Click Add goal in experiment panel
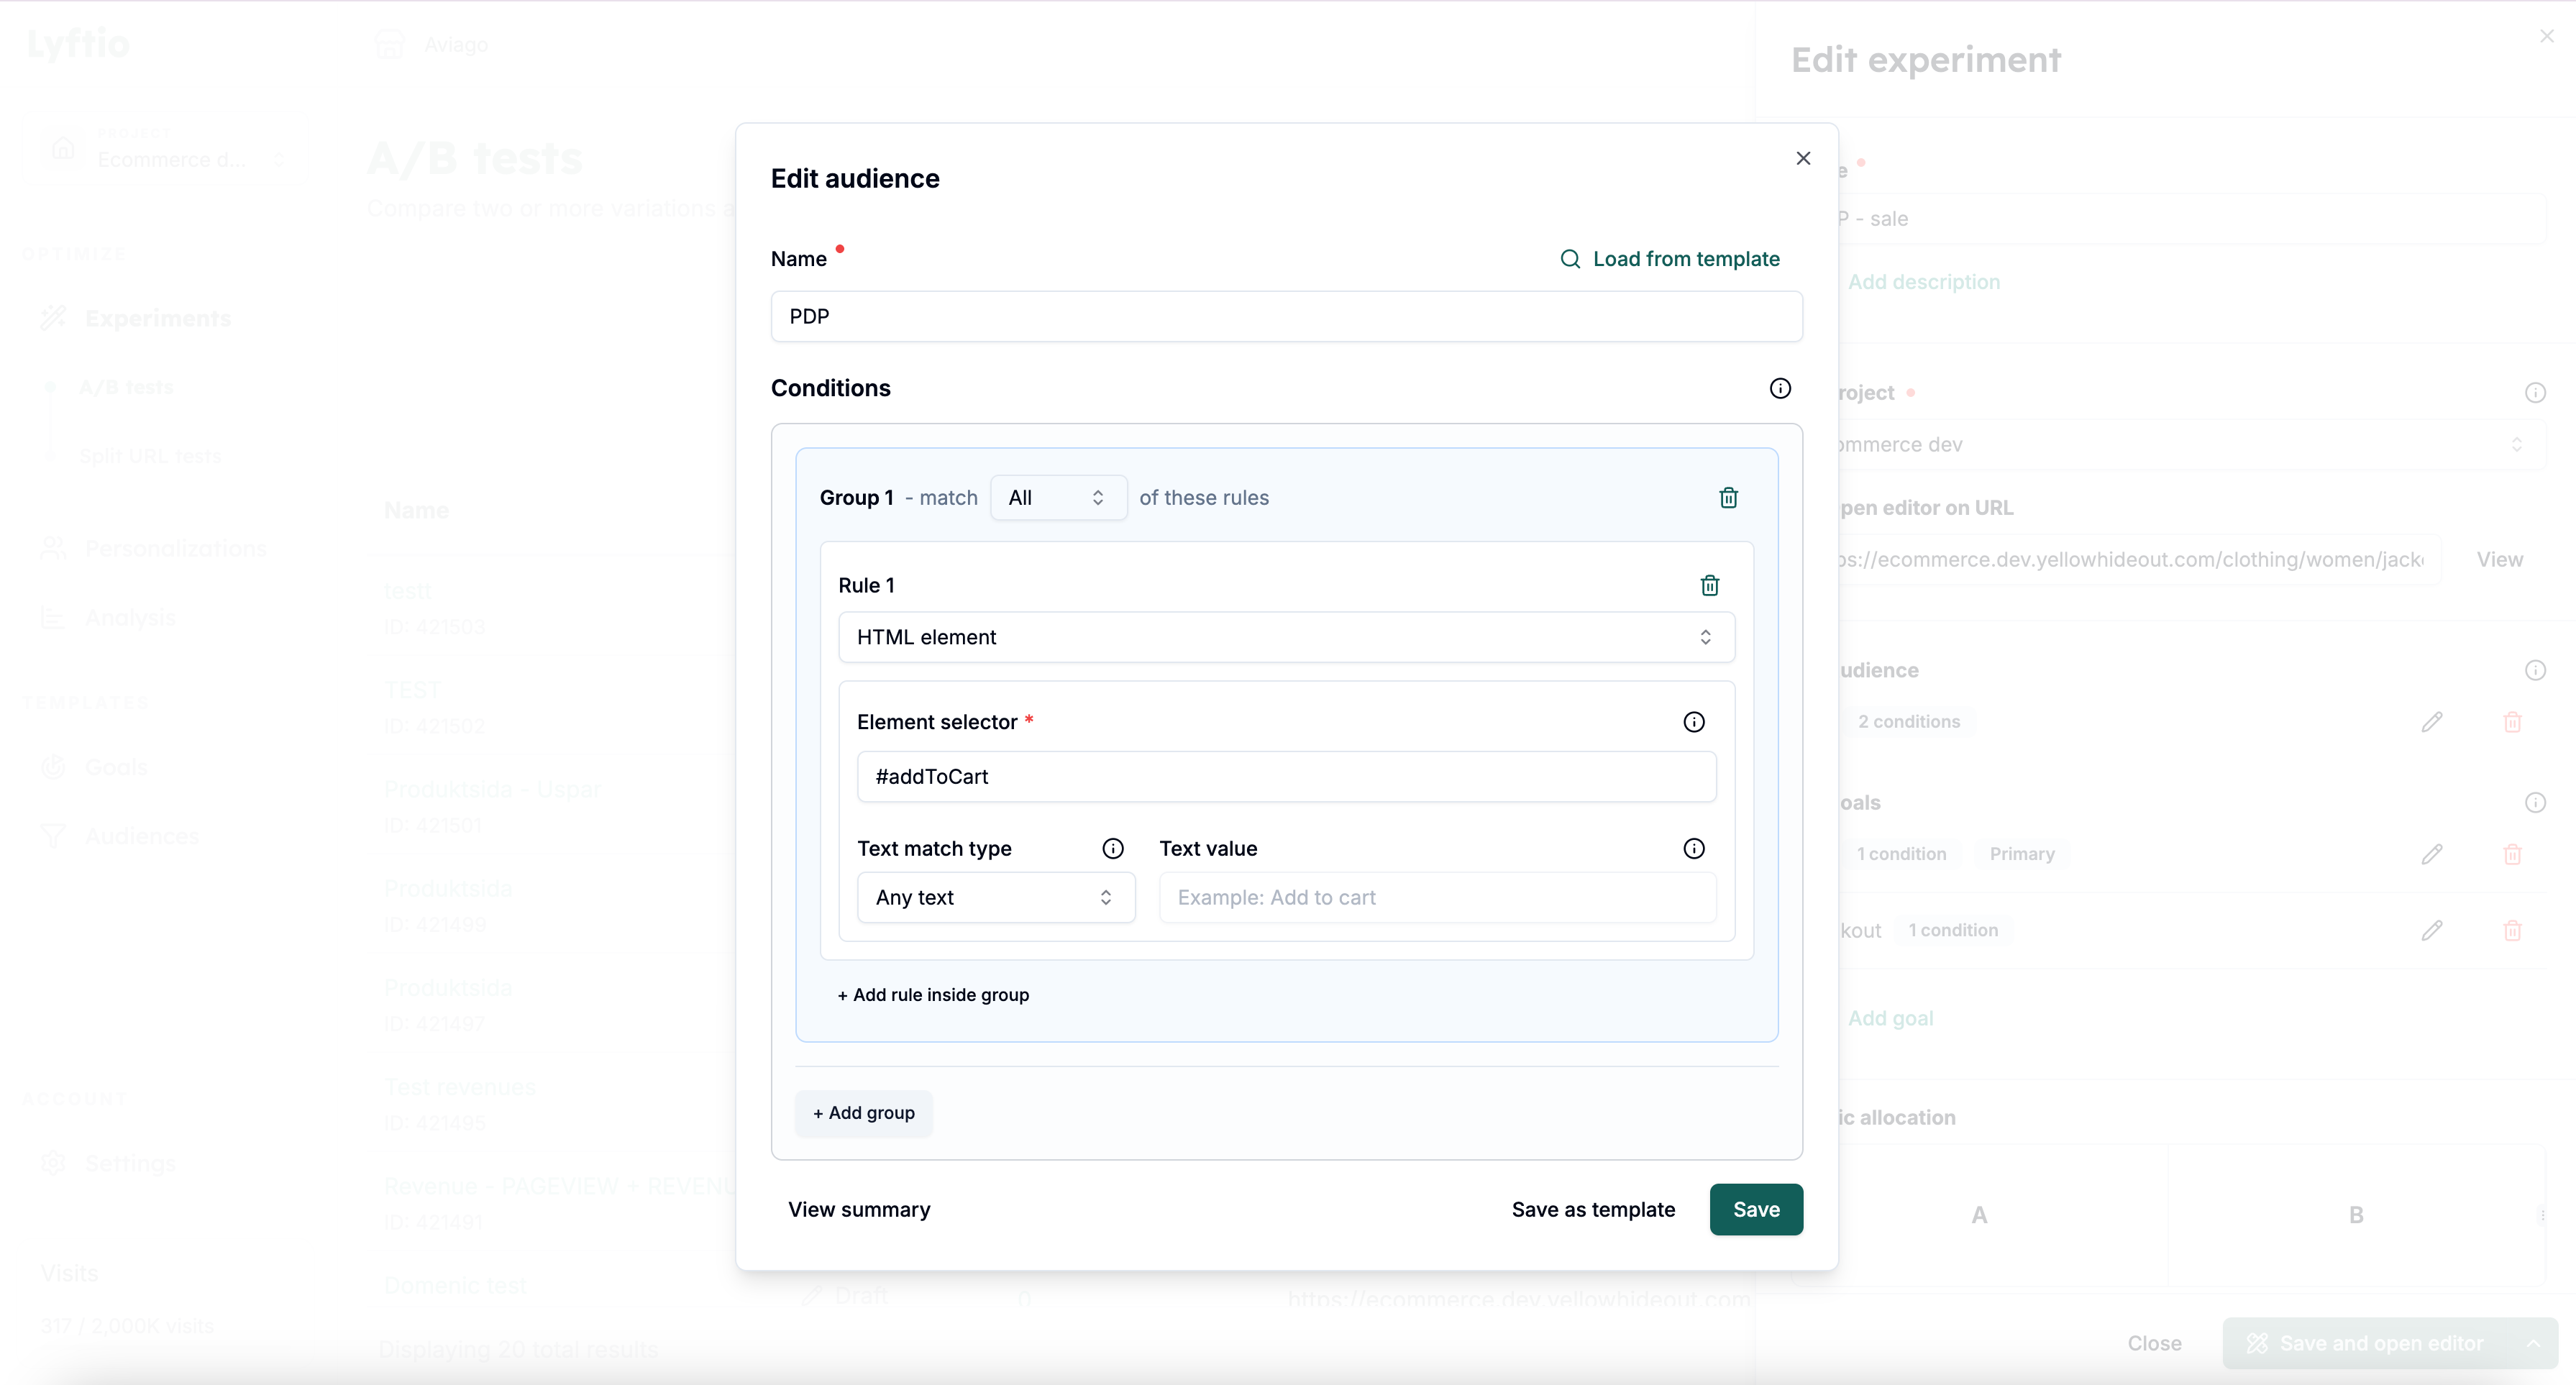 1890,1018
